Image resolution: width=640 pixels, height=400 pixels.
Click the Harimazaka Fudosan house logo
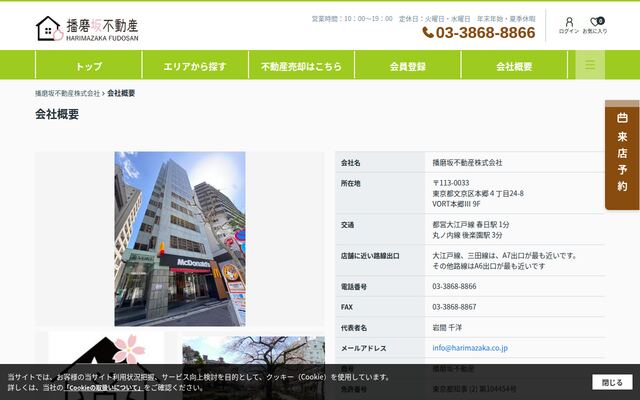[87, 29]
